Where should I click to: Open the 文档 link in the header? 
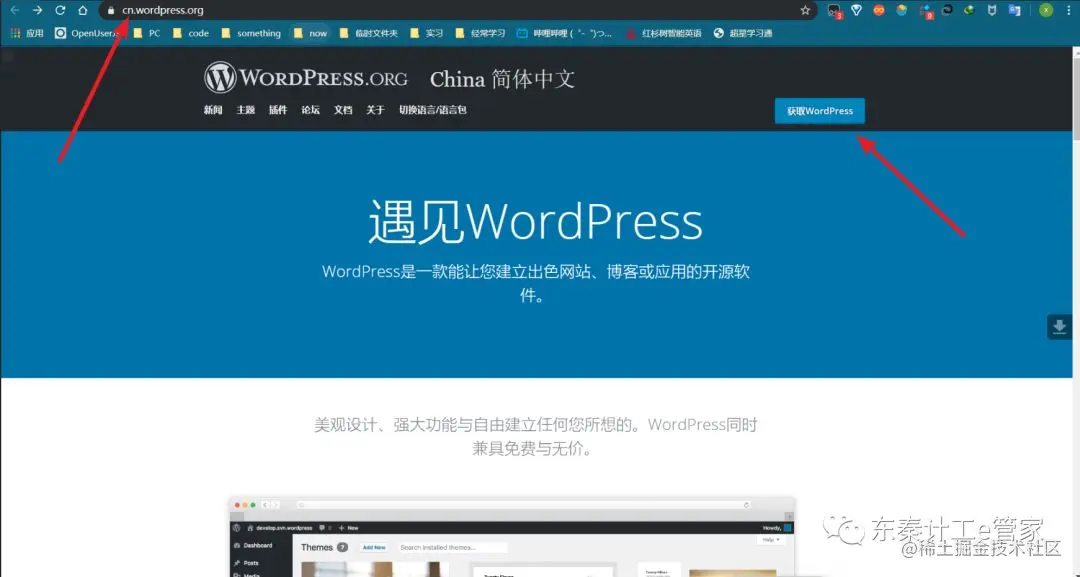click(342, 110)
